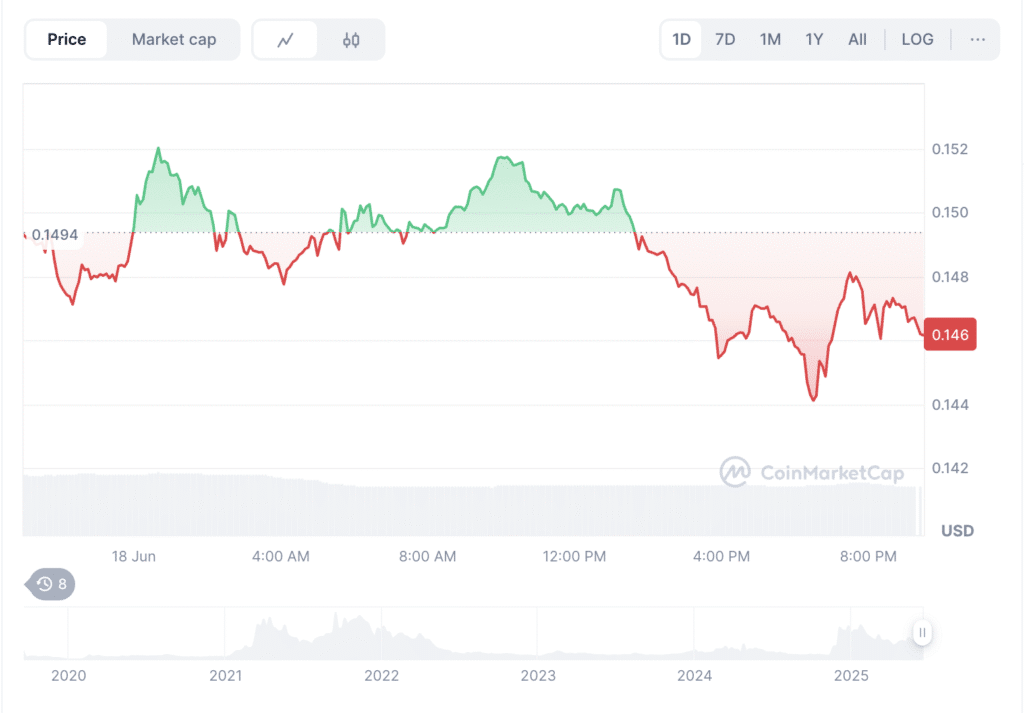Select the line chart view icon
Viewport: 1024px width, 713px height.
285,40
